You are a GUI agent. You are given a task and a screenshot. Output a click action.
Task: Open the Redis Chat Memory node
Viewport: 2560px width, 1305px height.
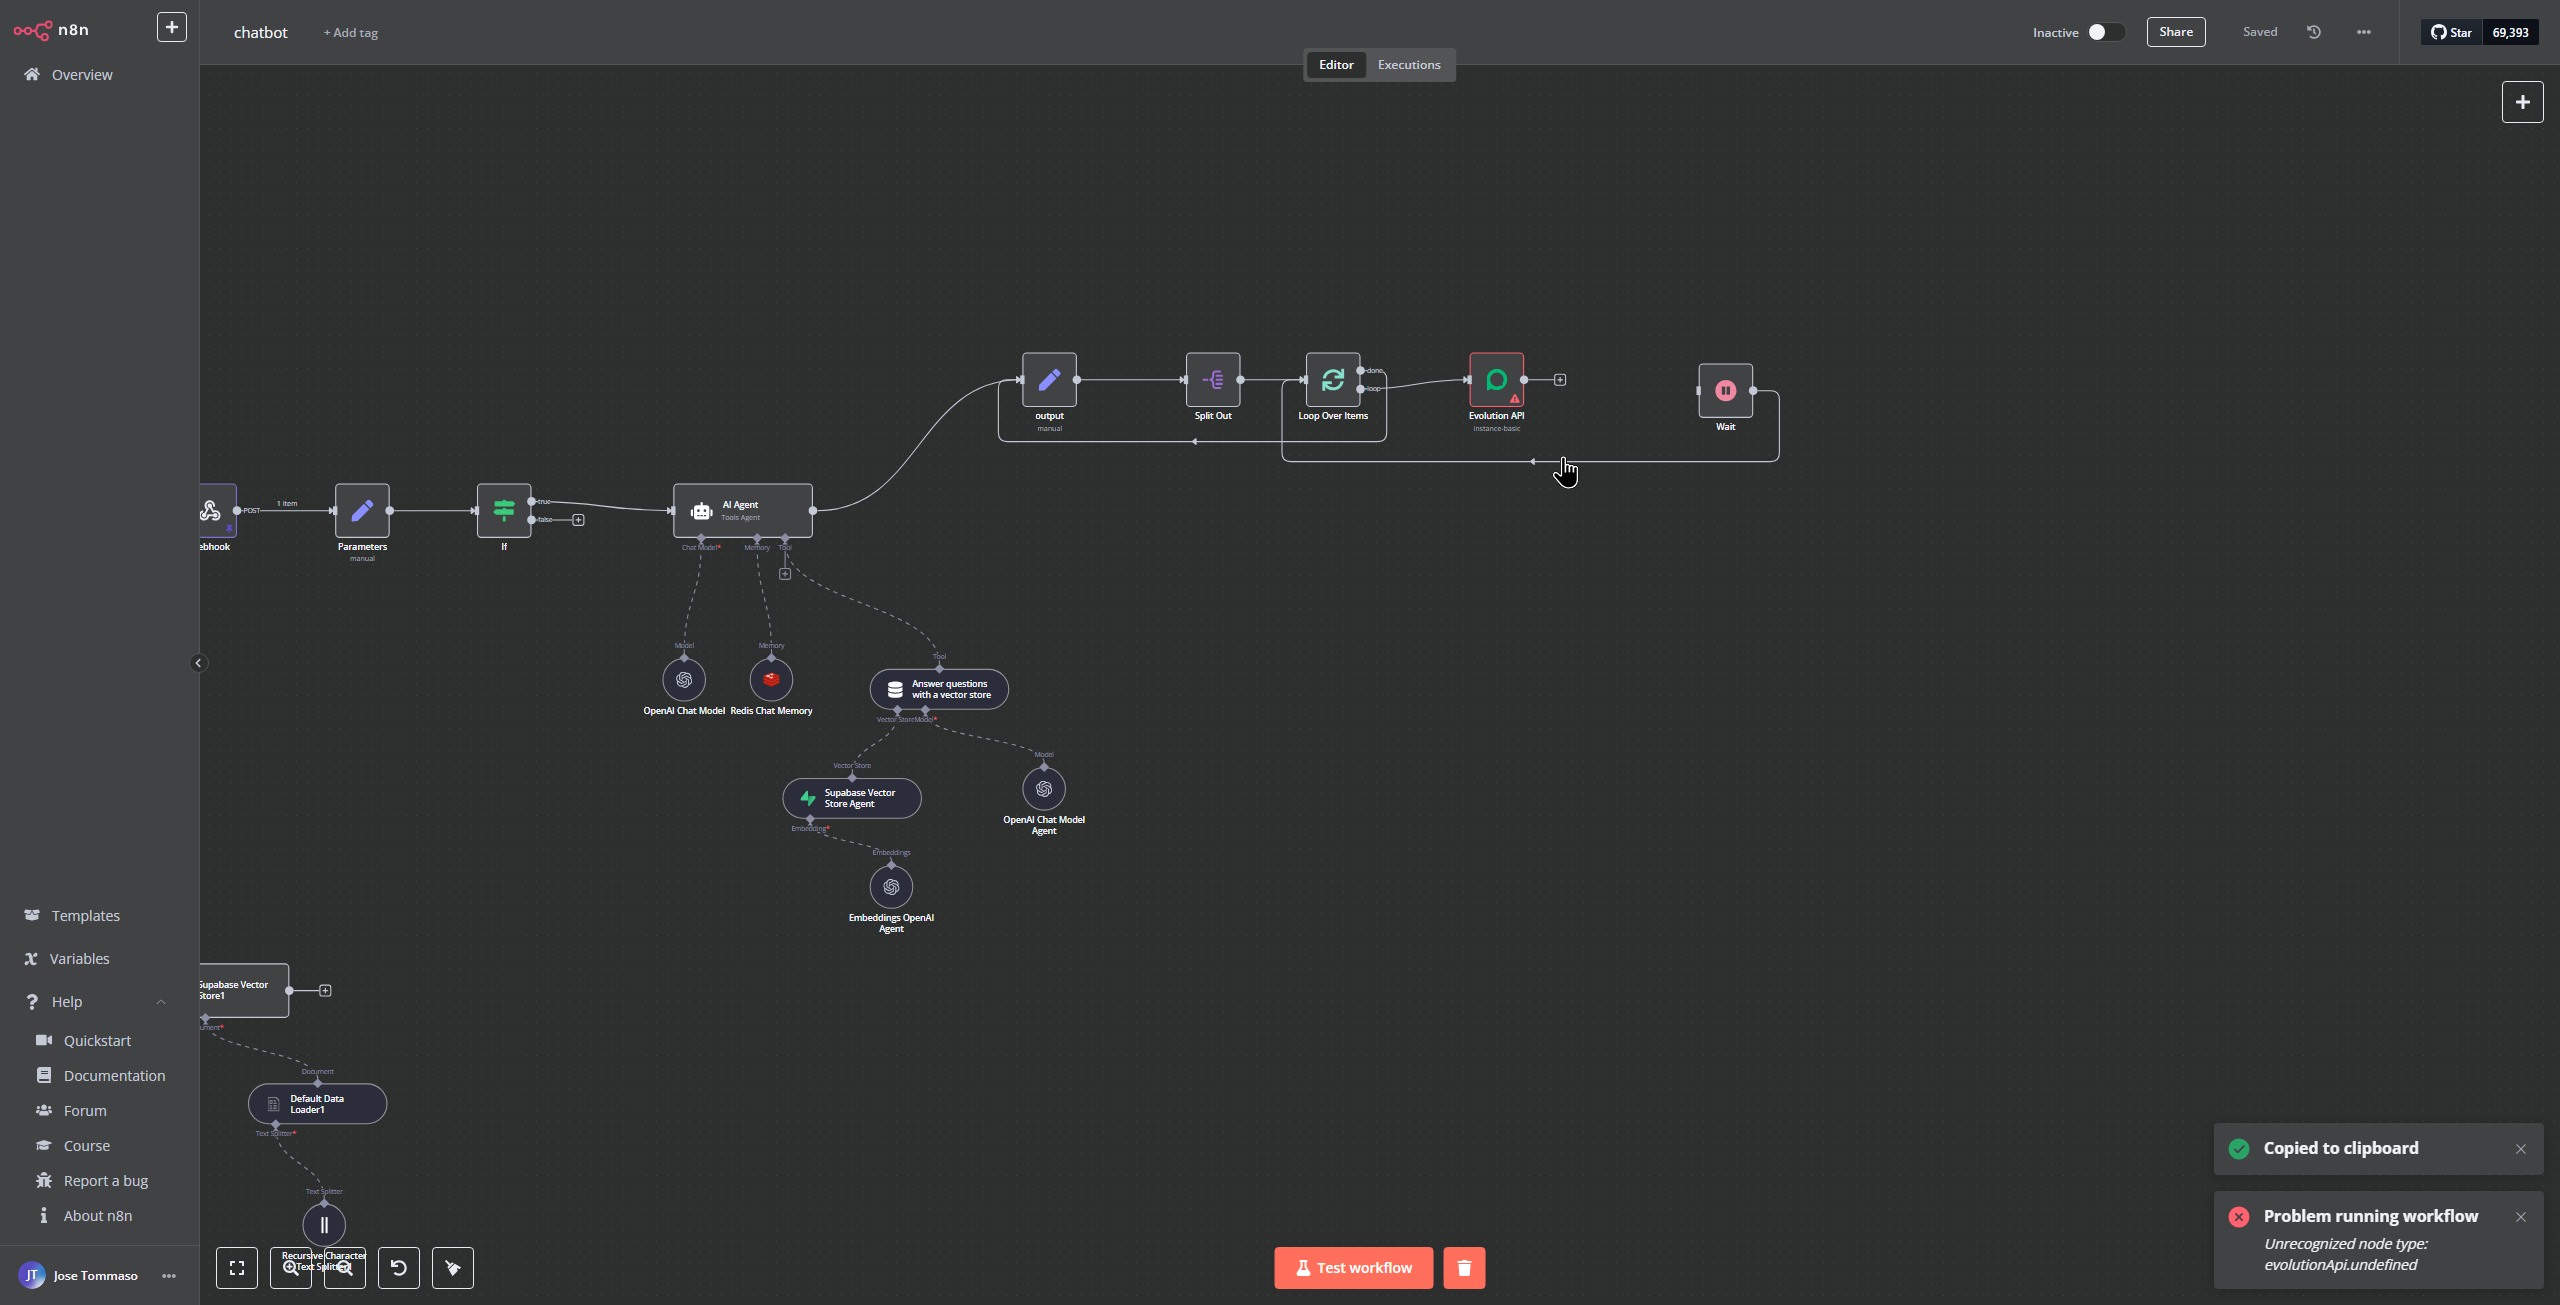point(771,680)
